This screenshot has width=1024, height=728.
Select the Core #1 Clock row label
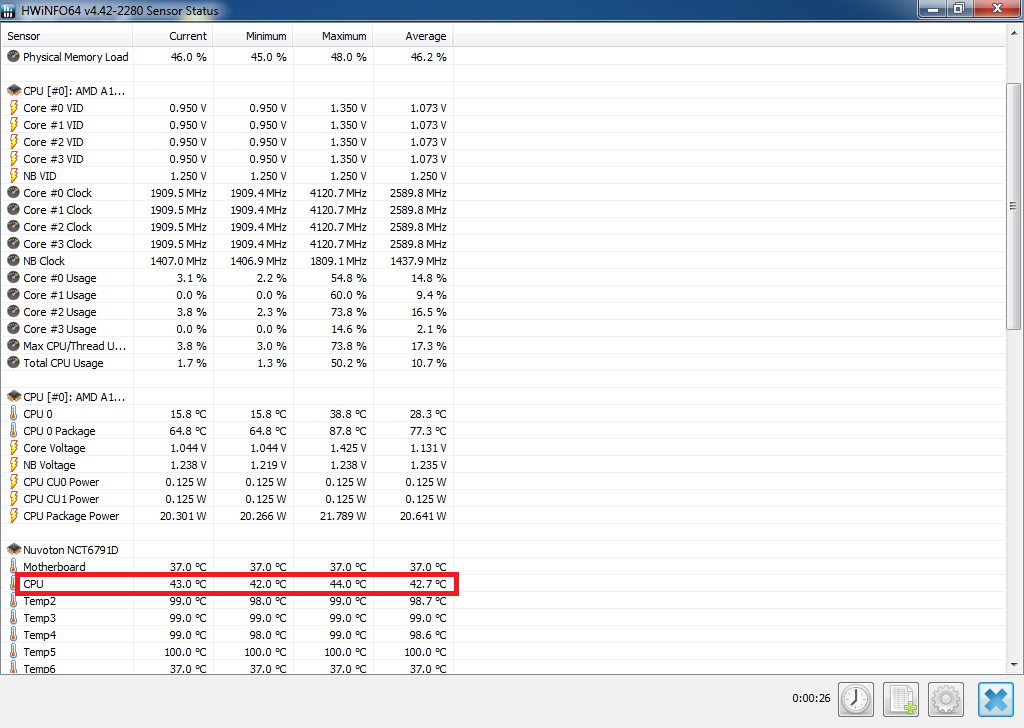57,210
